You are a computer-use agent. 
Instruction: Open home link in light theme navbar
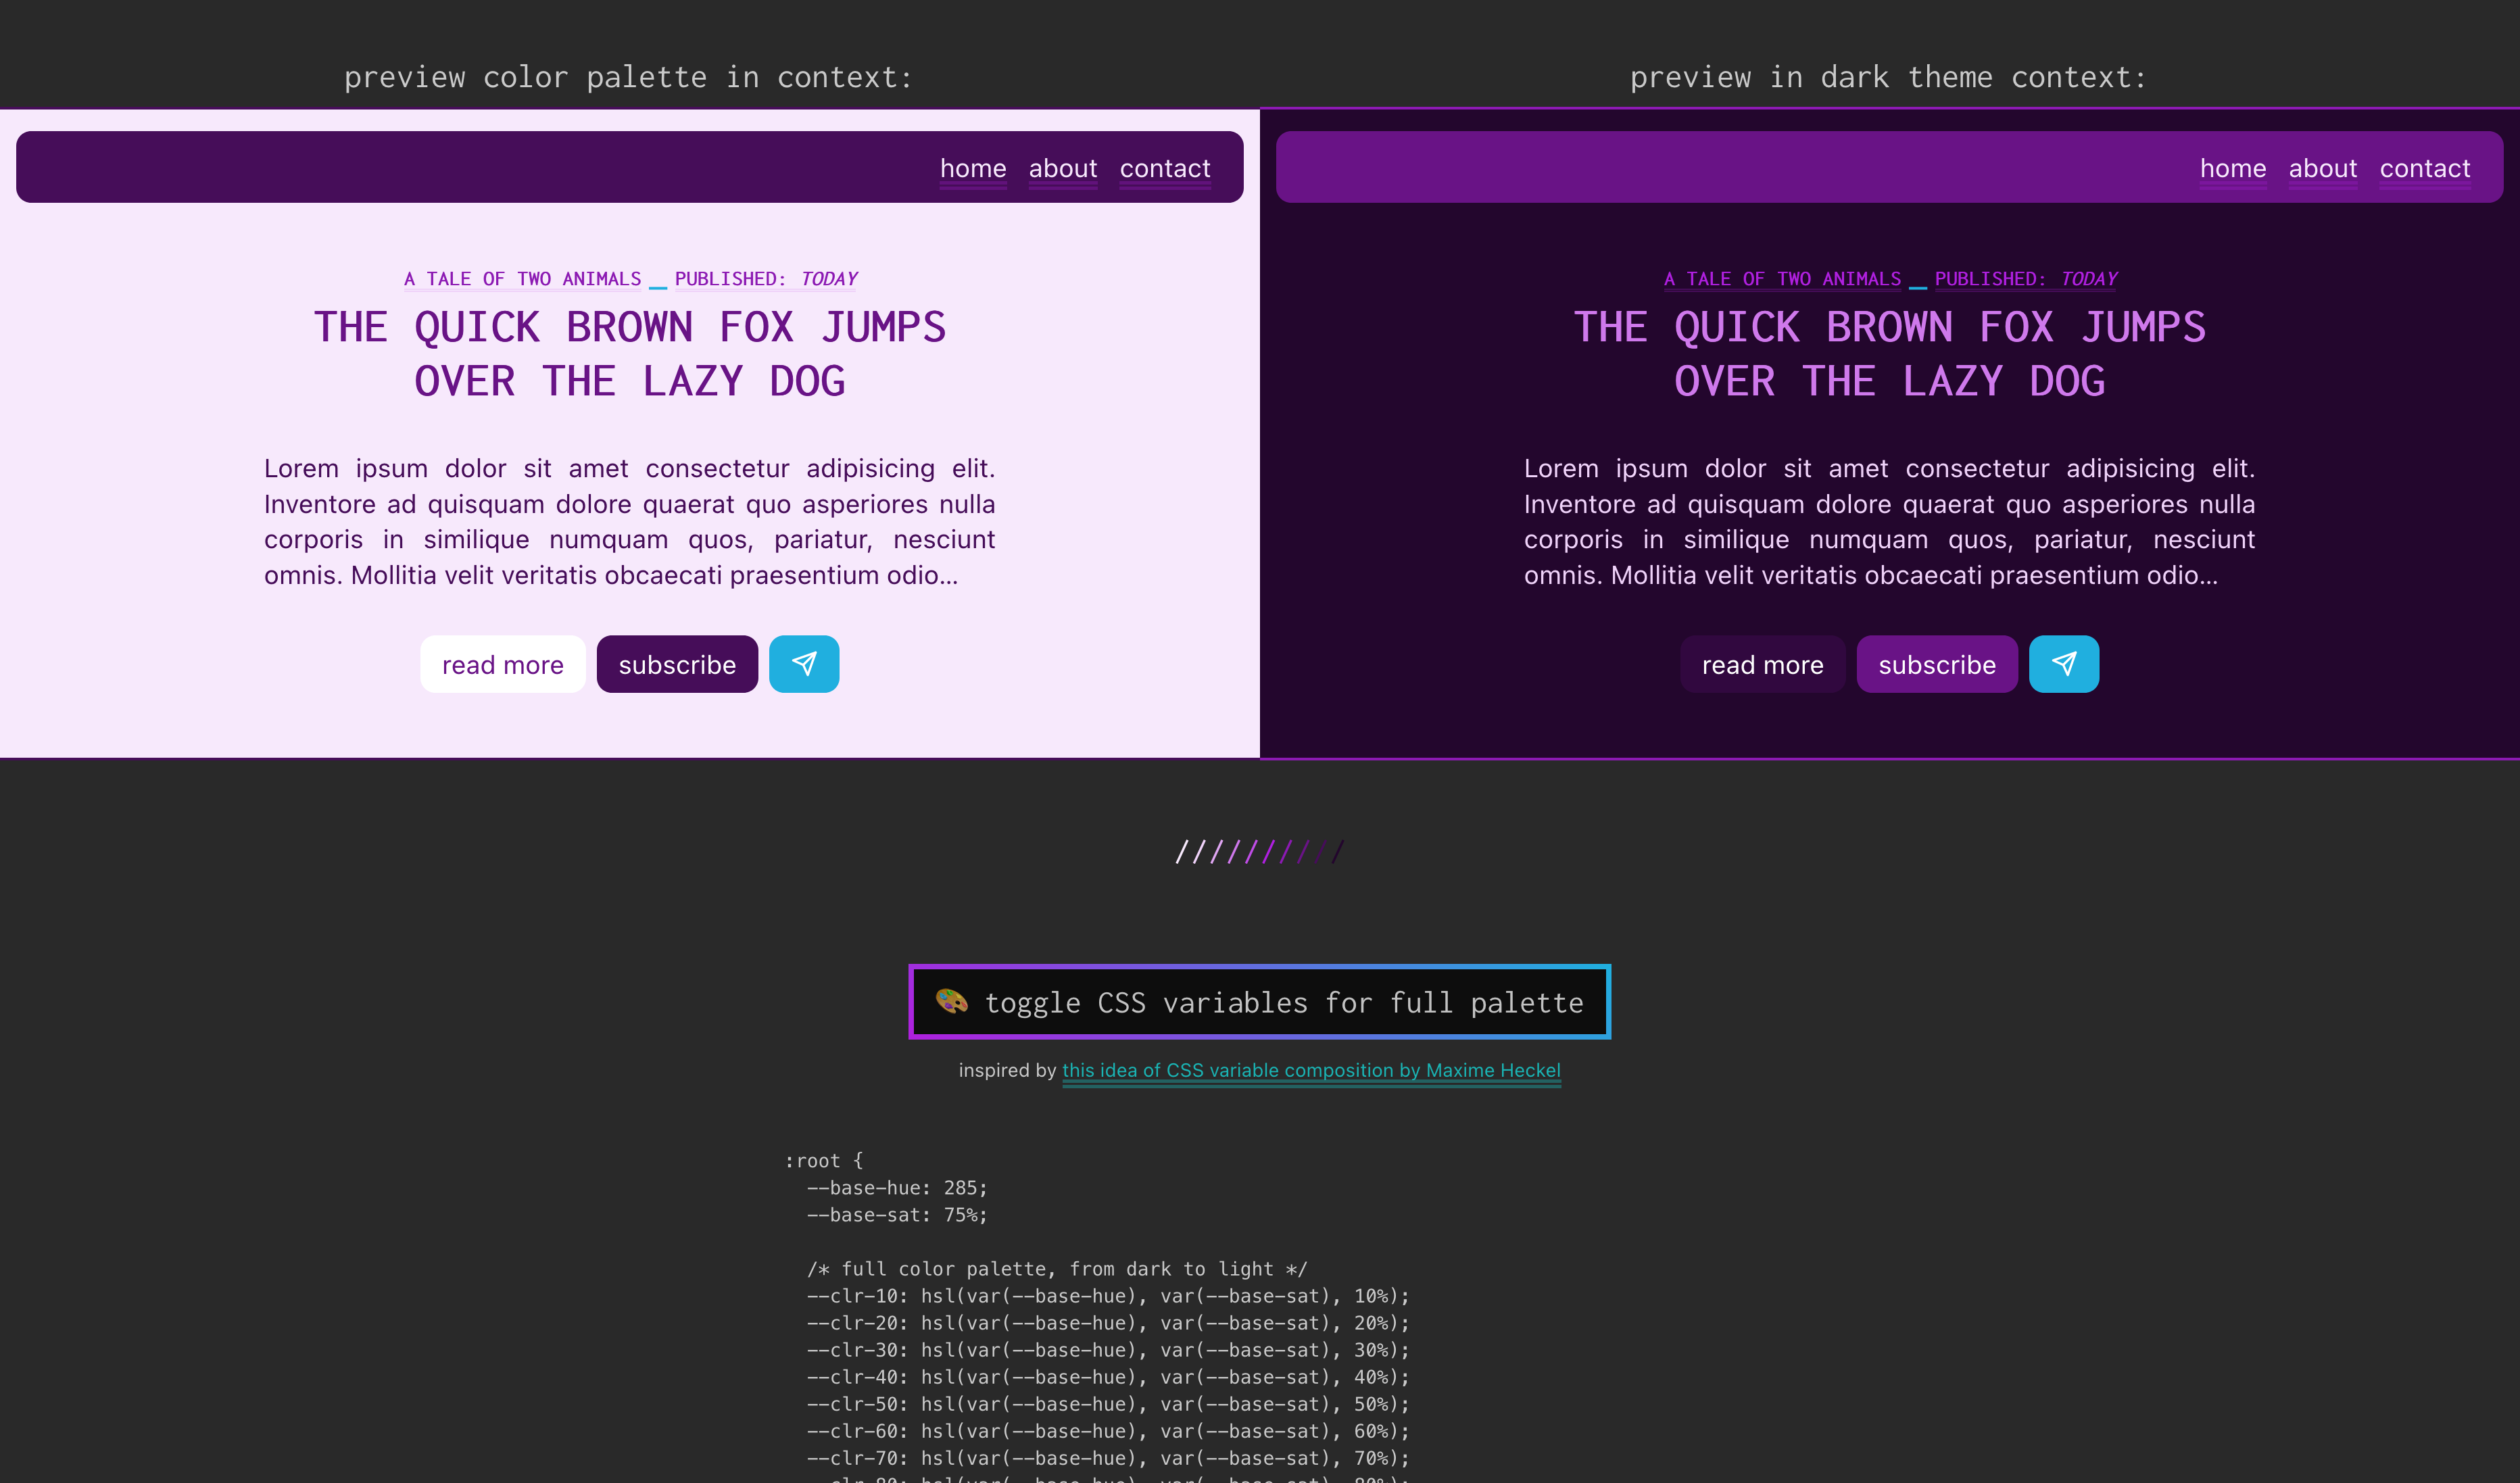point(972,168)
